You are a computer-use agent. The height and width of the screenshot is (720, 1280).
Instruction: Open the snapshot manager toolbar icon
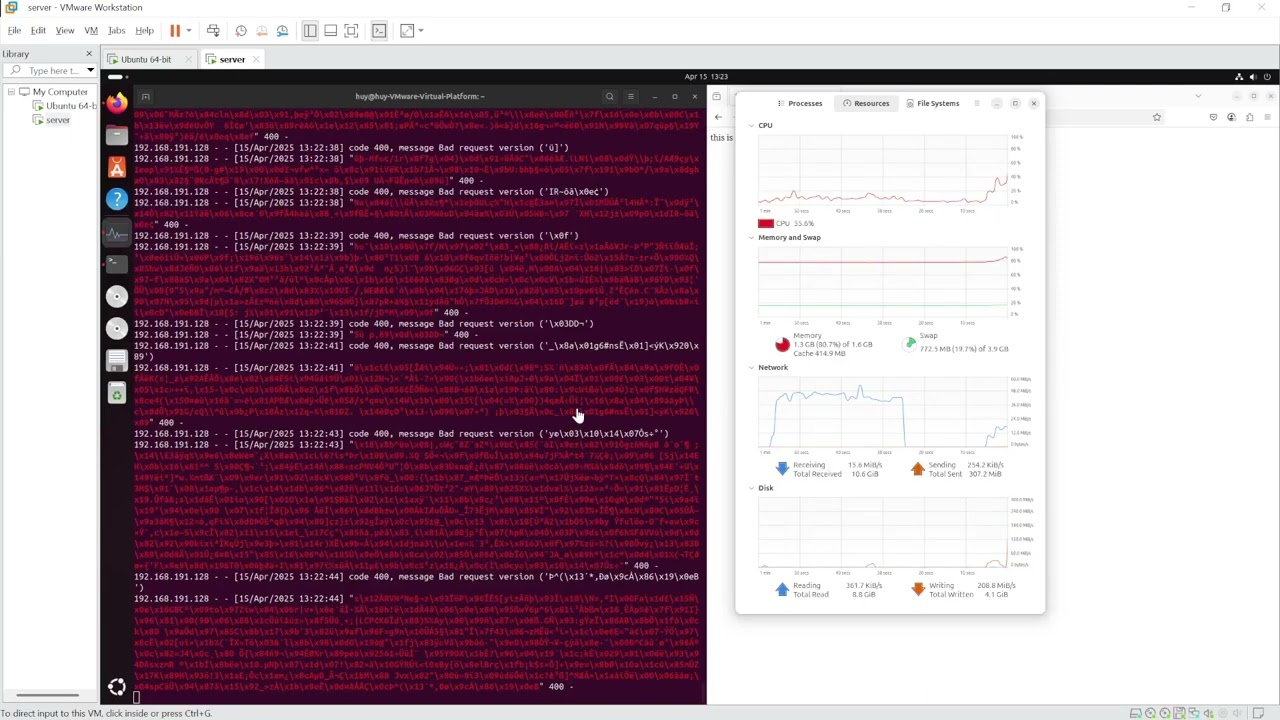(282, 31)
